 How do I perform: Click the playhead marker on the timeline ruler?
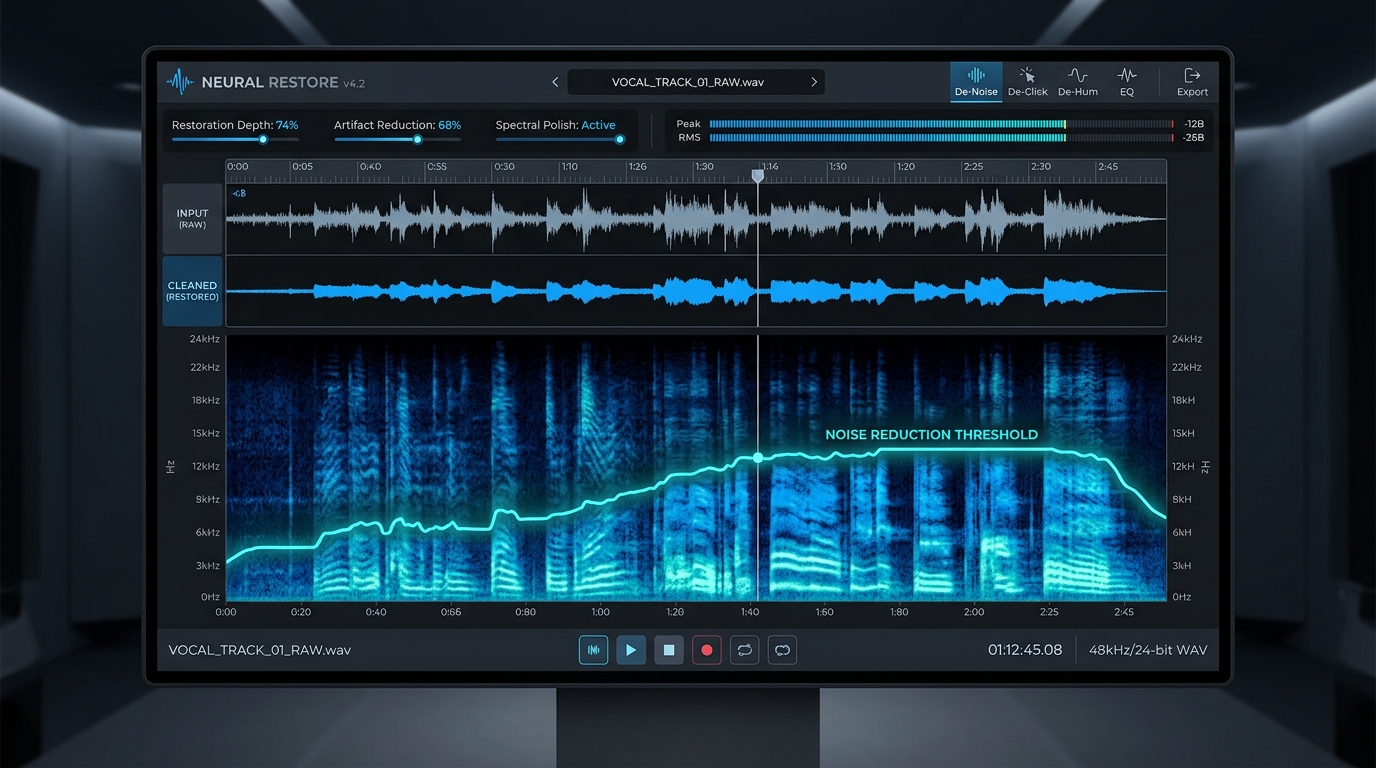[758, 176]
